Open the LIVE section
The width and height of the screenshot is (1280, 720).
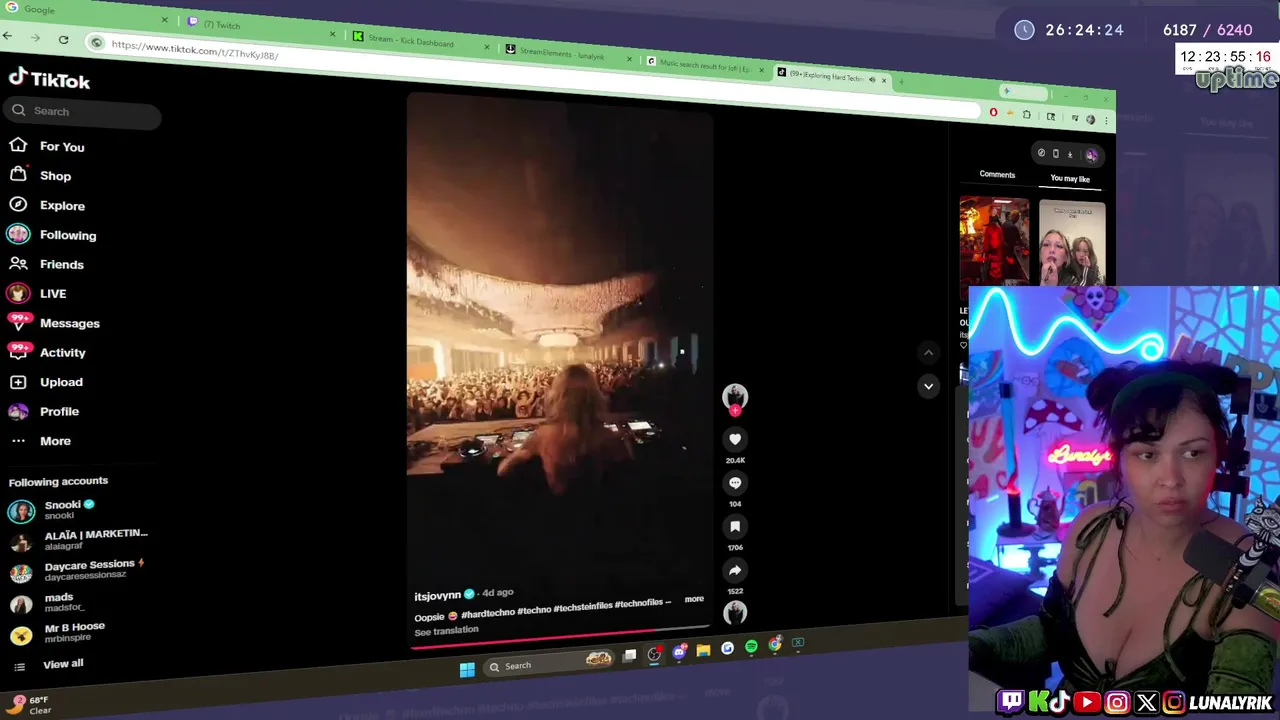(37, 293)
